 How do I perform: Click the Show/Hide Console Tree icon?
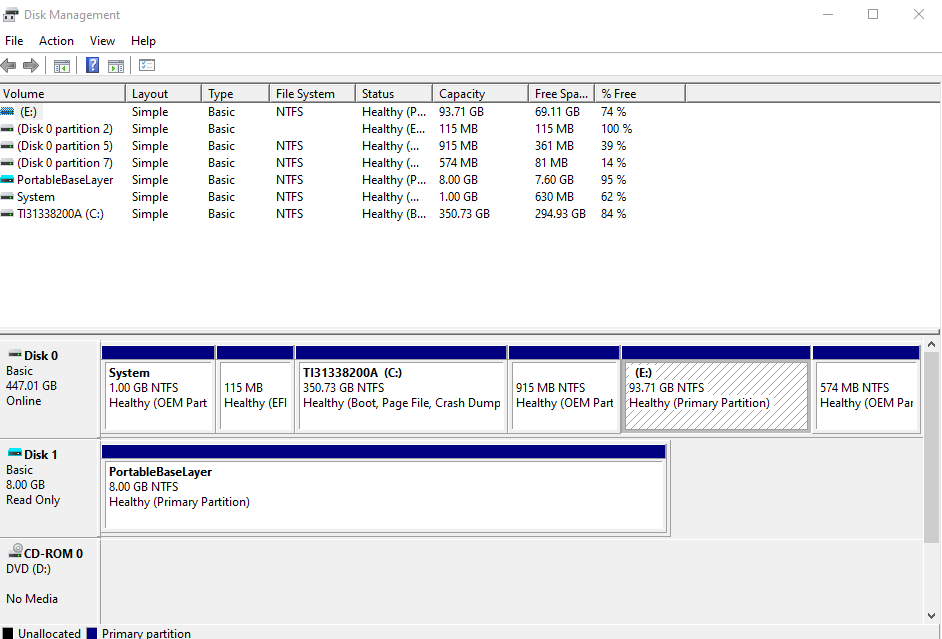pos(61,65)
